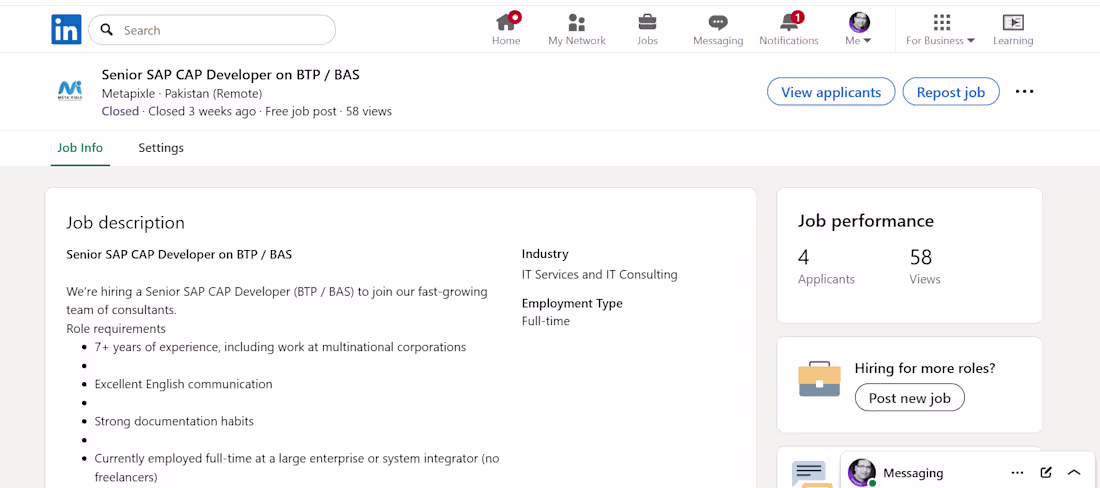
Task: Click the 58 Views statistic
Action: [925, 266]
